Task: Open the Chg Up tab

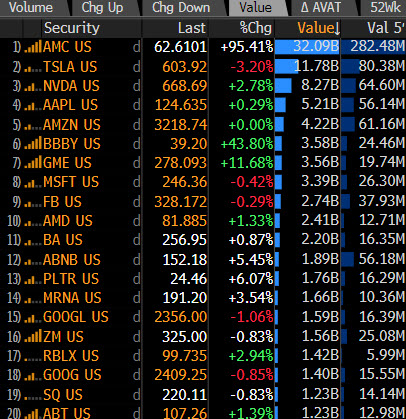Action: (103, 8)
